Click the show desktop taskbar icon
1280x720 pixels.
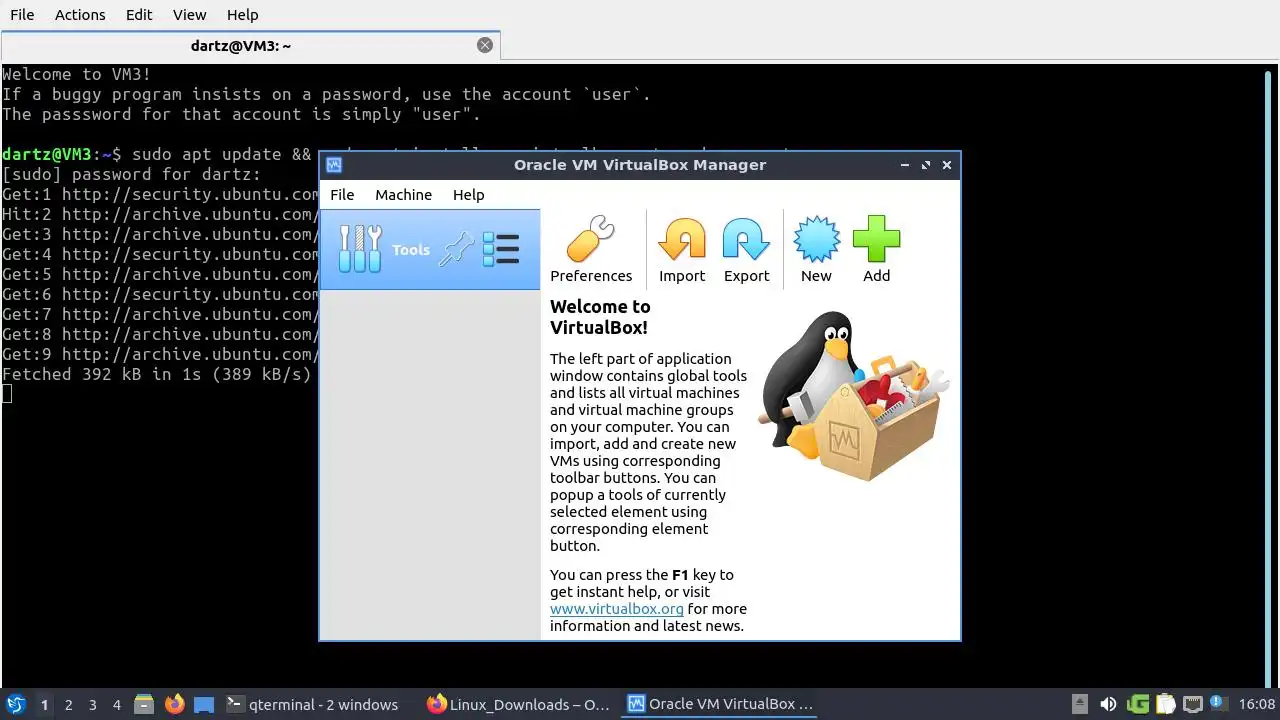pyautogui.click(x=204, y=704)
